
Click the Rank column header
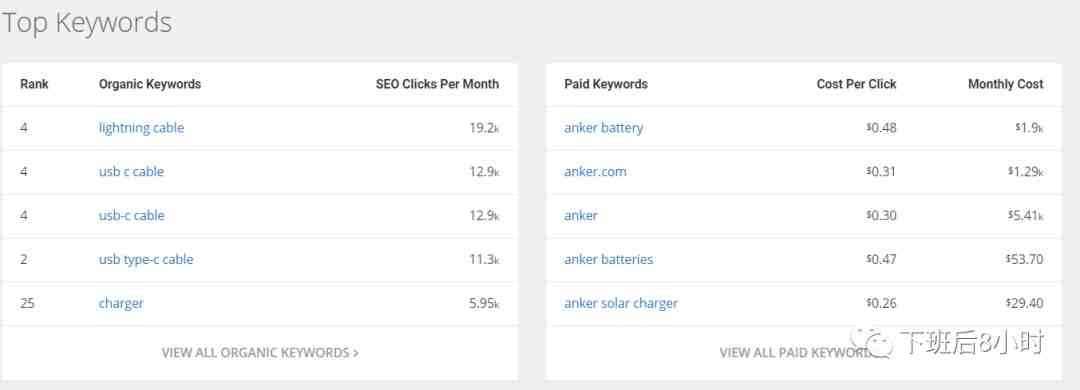[x=34, y=84]
